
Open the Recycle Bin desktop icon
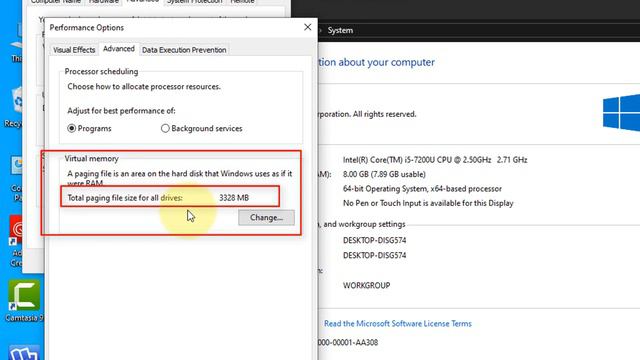pos(15,107)
